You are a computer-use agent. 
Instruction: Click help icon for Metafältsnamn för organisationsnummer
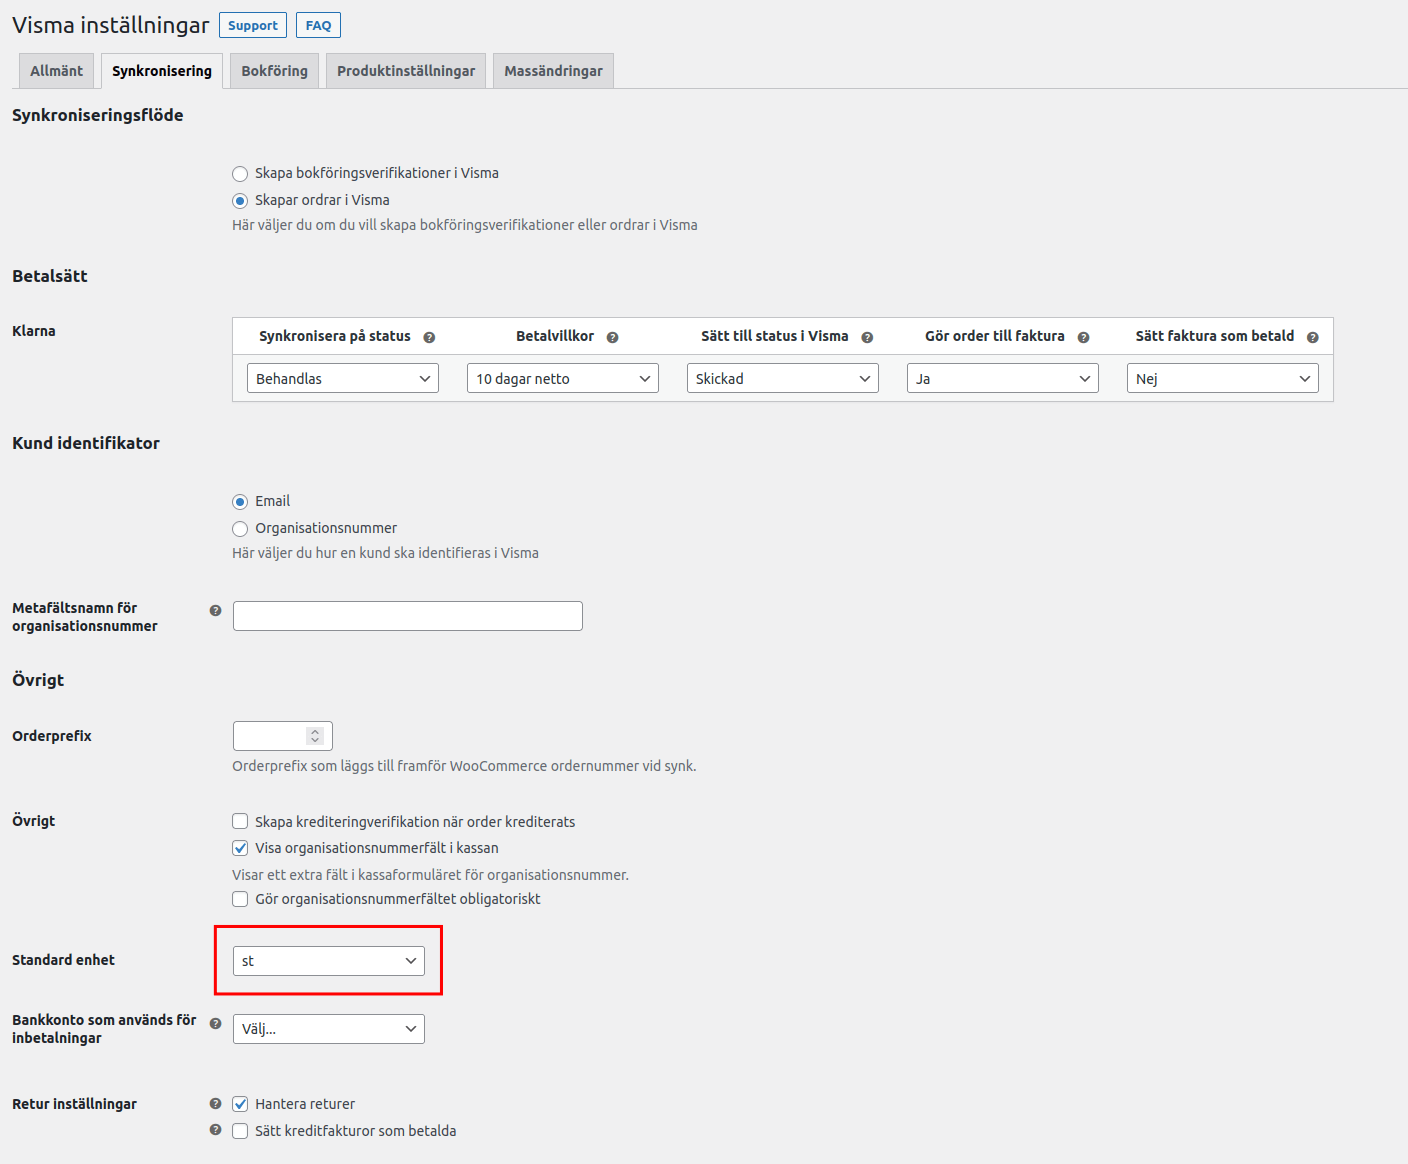coord(215,610)
